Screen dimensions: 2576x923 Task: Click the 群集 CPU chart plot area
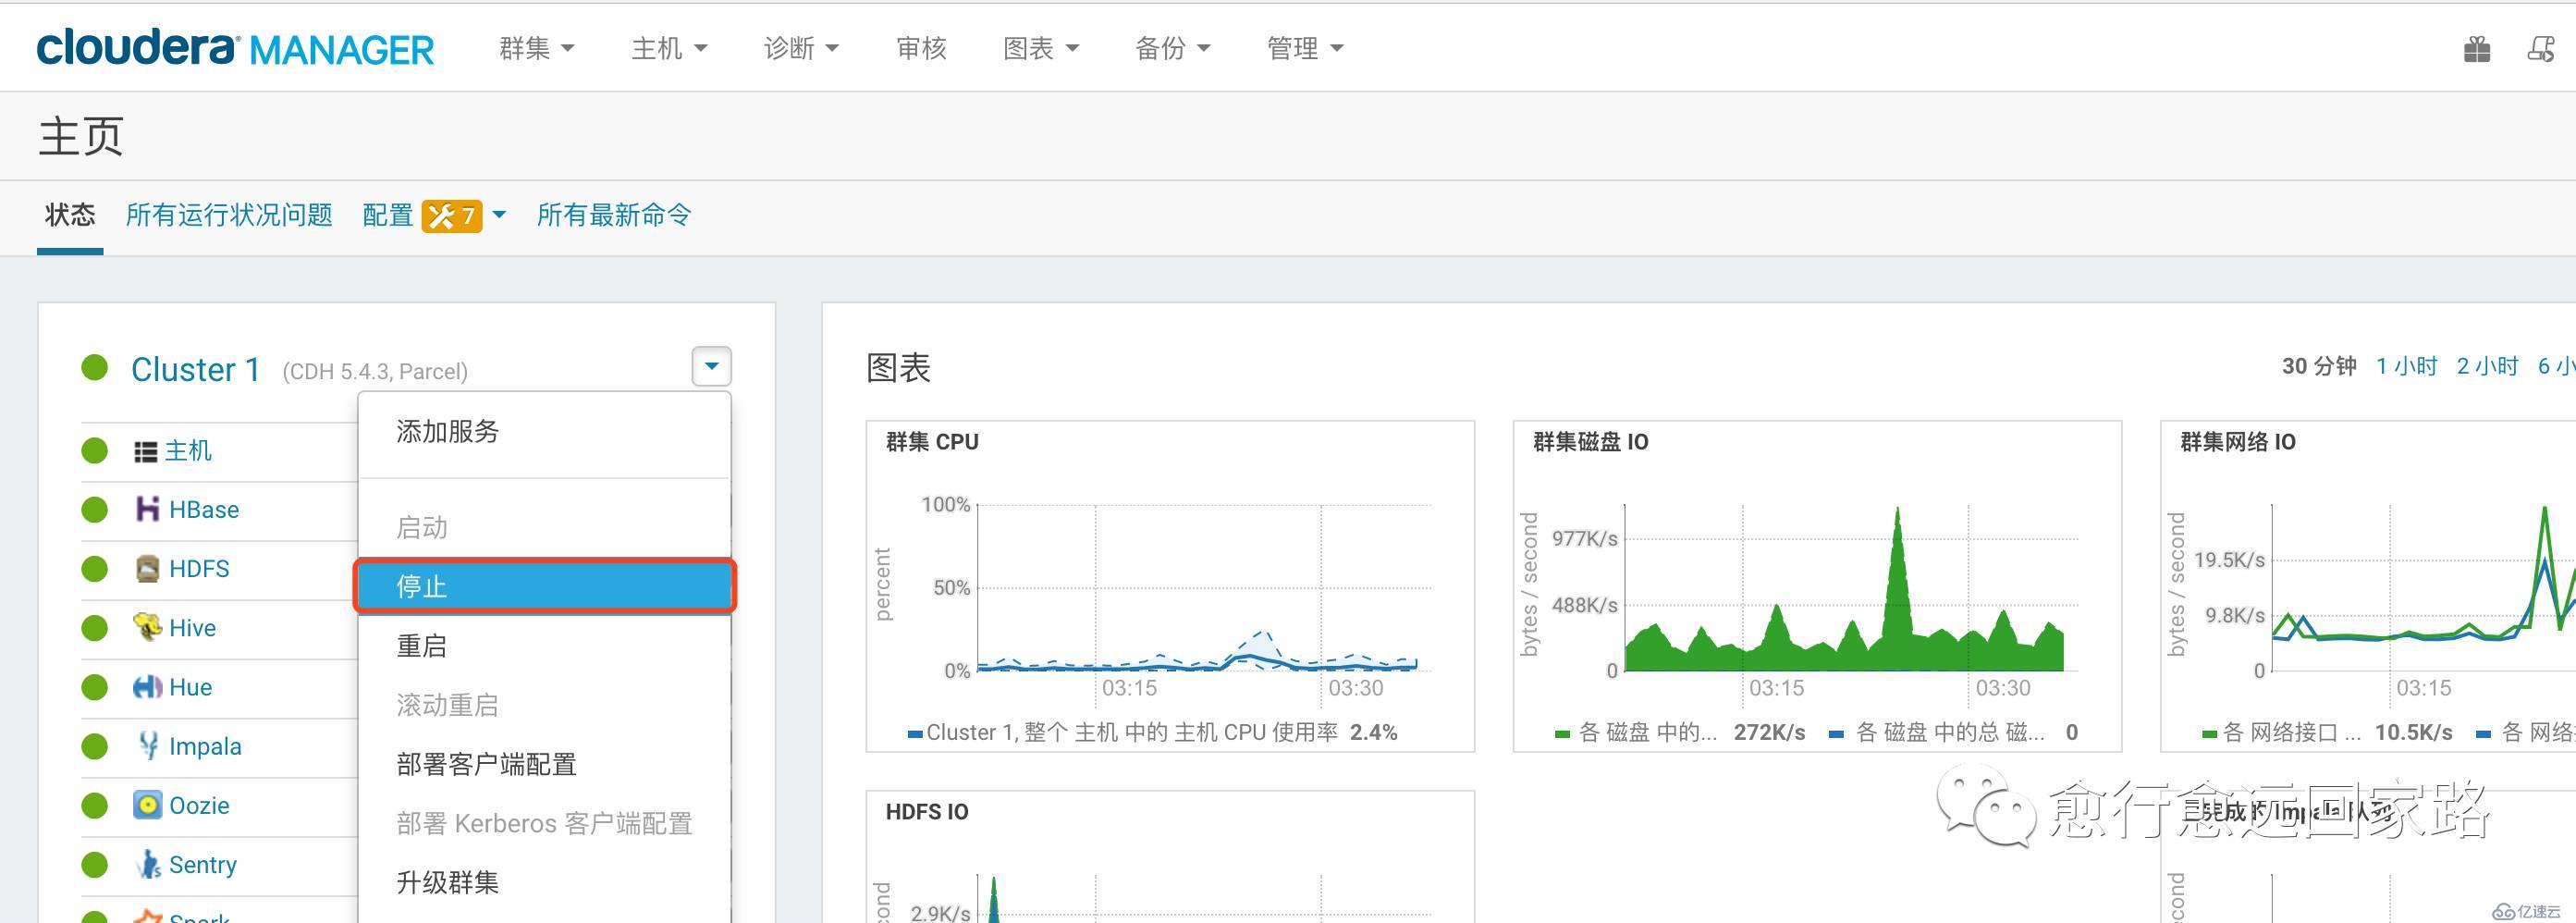[1205, 587]
